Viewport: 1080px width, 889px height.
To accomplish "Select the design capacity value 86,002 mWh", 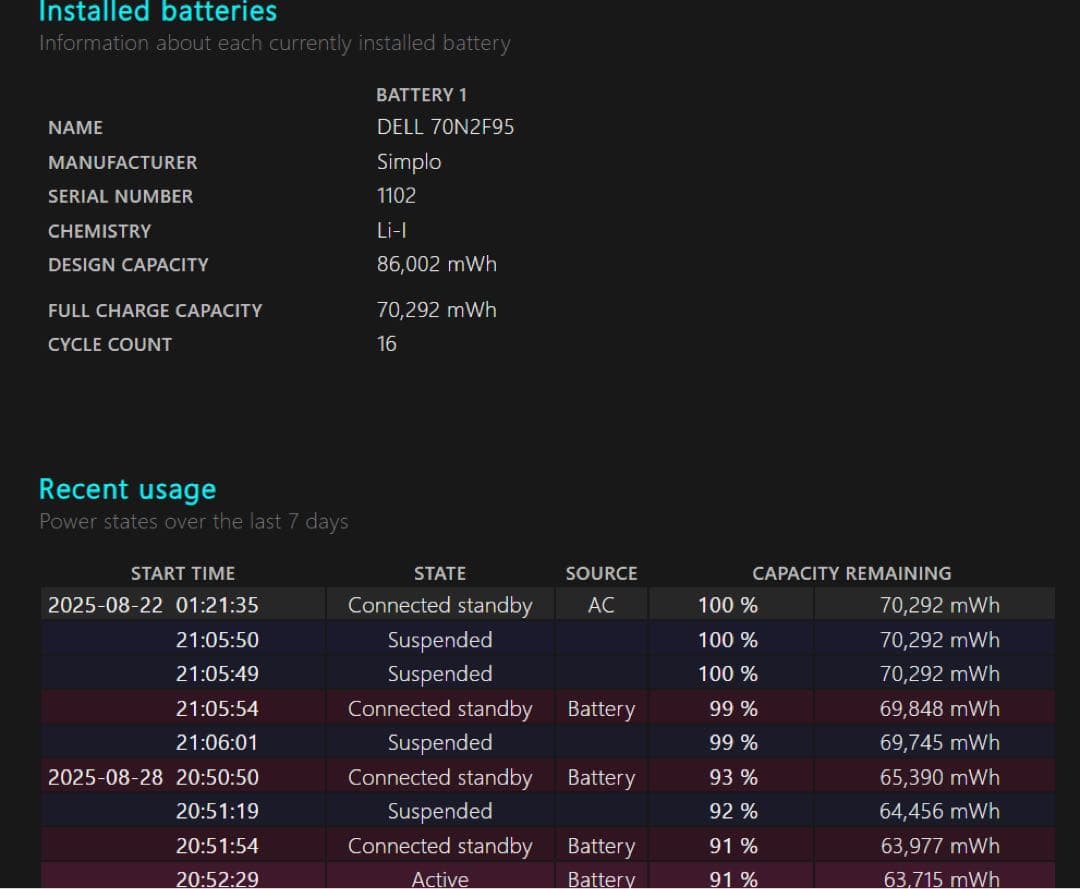I will click(436, 264).
